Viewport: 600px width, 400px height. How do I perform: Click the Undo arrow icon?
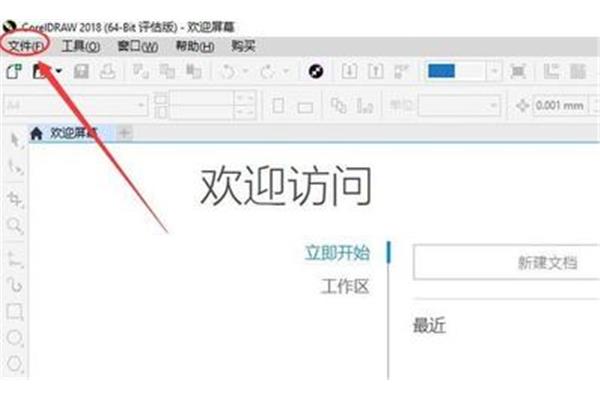coord(229,71)
